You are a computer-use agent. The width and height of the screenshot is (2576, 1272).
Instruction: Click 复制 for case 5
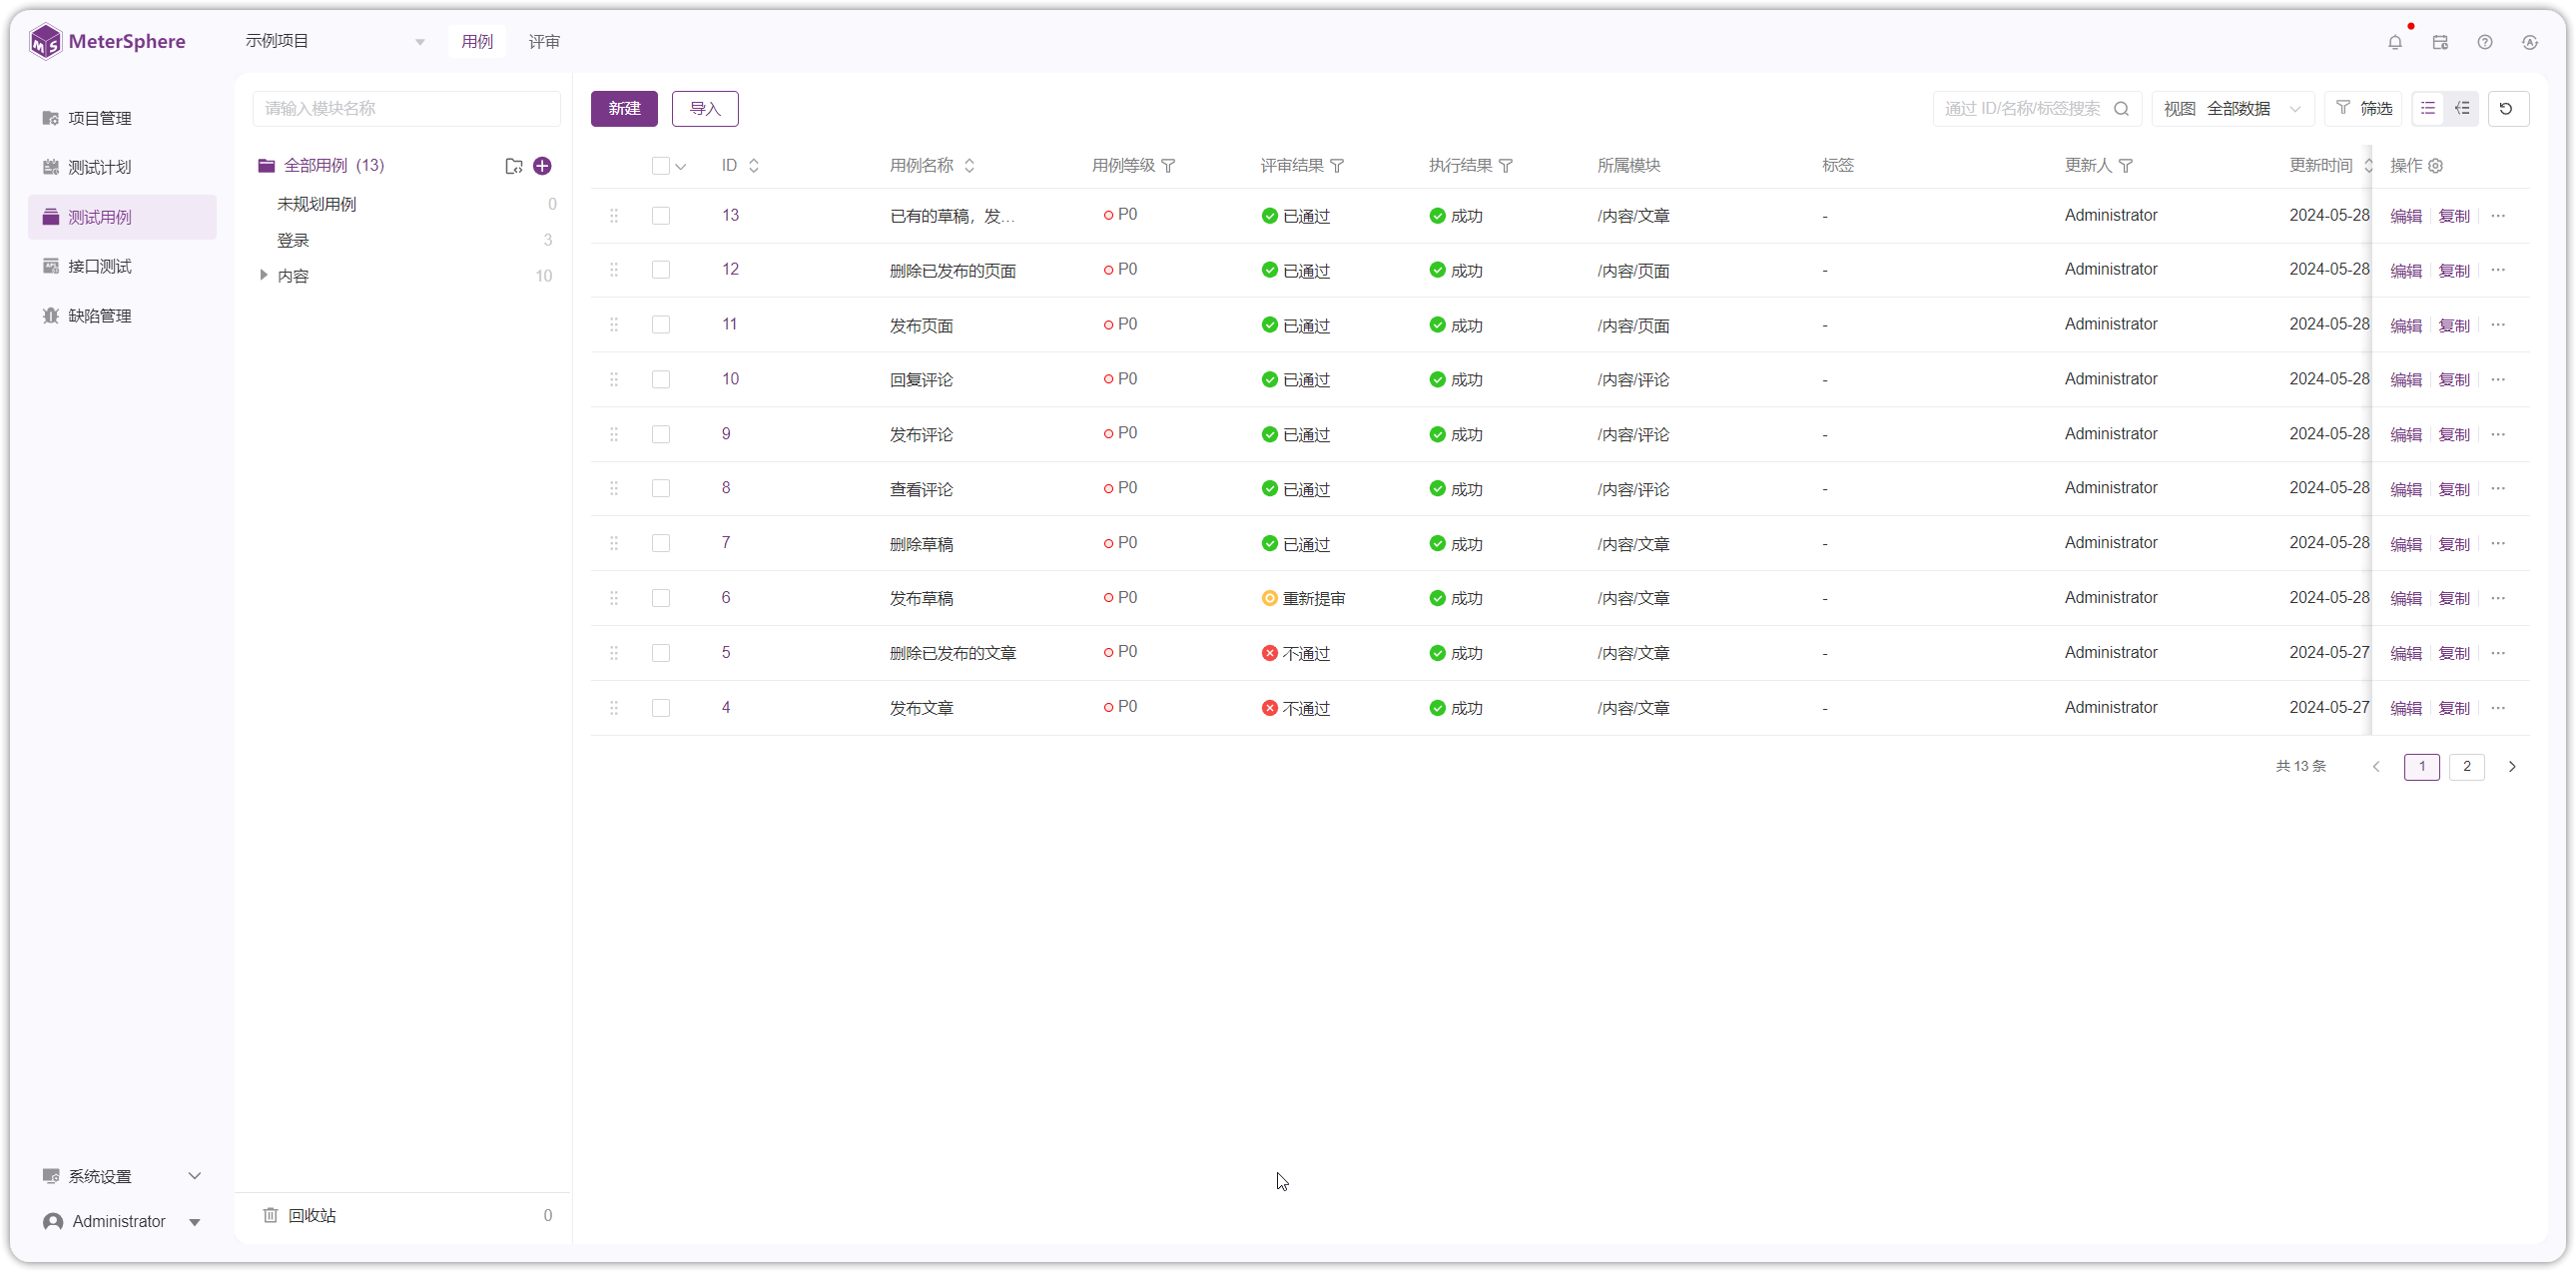[x=2453, y=654]
